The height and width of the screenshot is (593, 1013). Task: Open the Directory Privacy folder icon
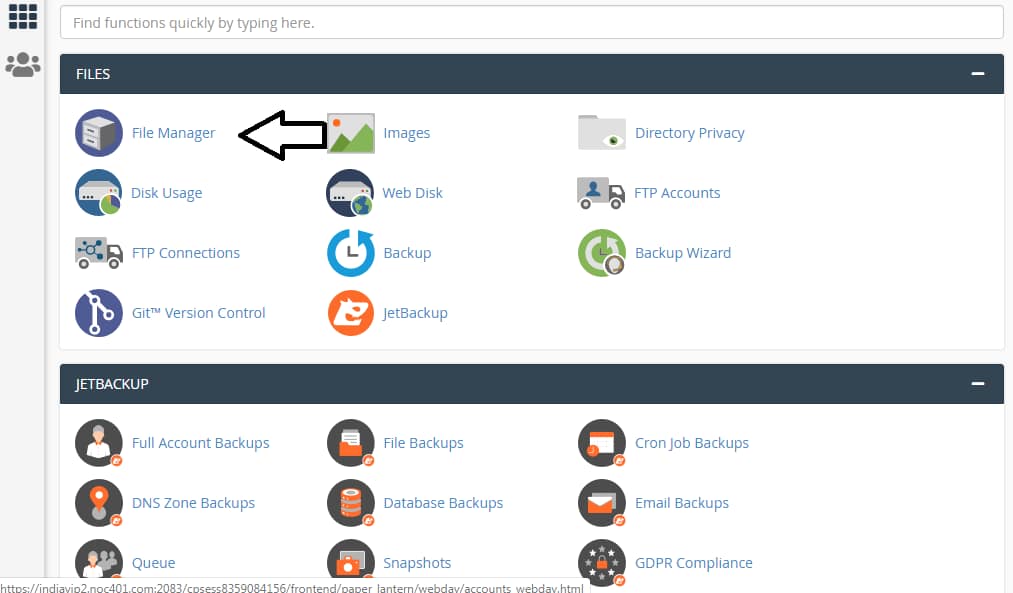(601, 133)
